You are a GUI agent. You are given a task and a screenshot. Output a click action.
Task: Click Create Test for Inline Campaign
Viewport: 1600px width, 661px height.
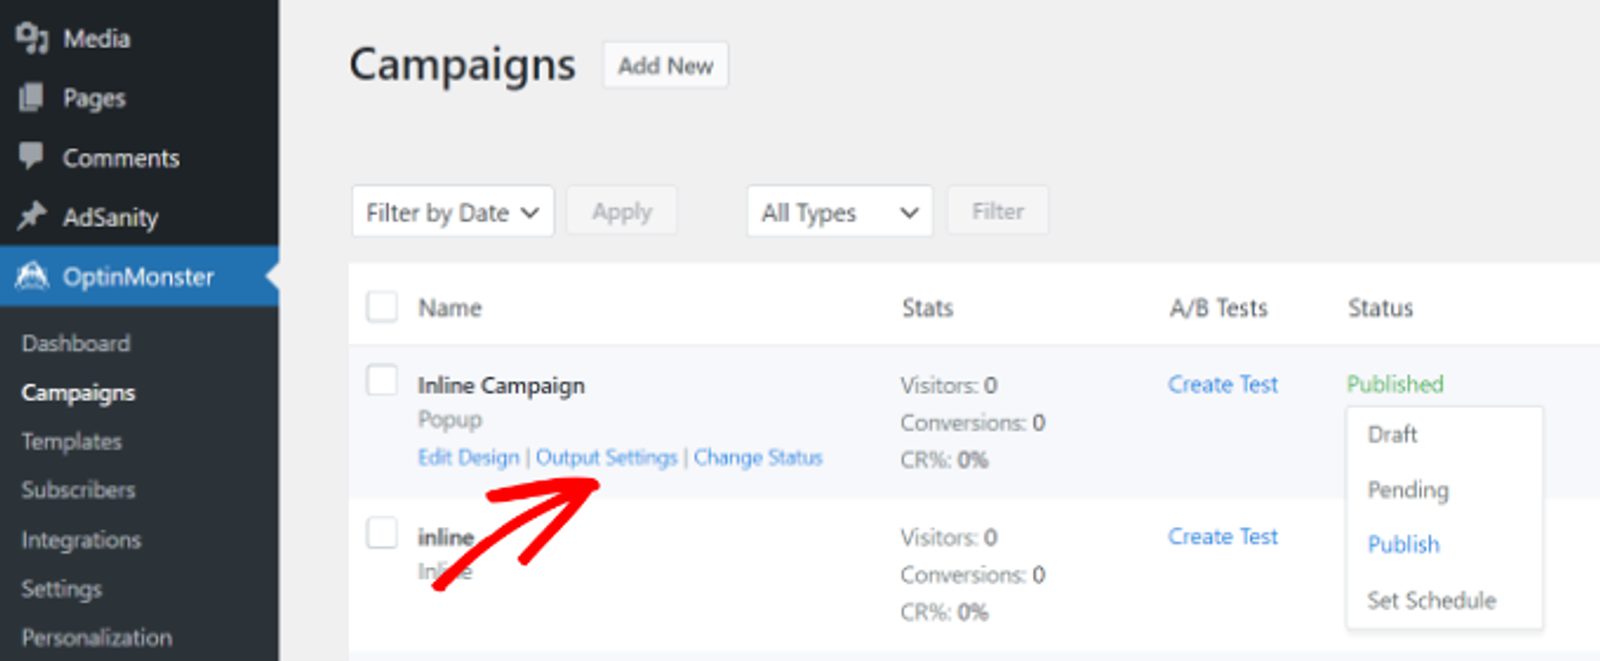(1222, 384)
